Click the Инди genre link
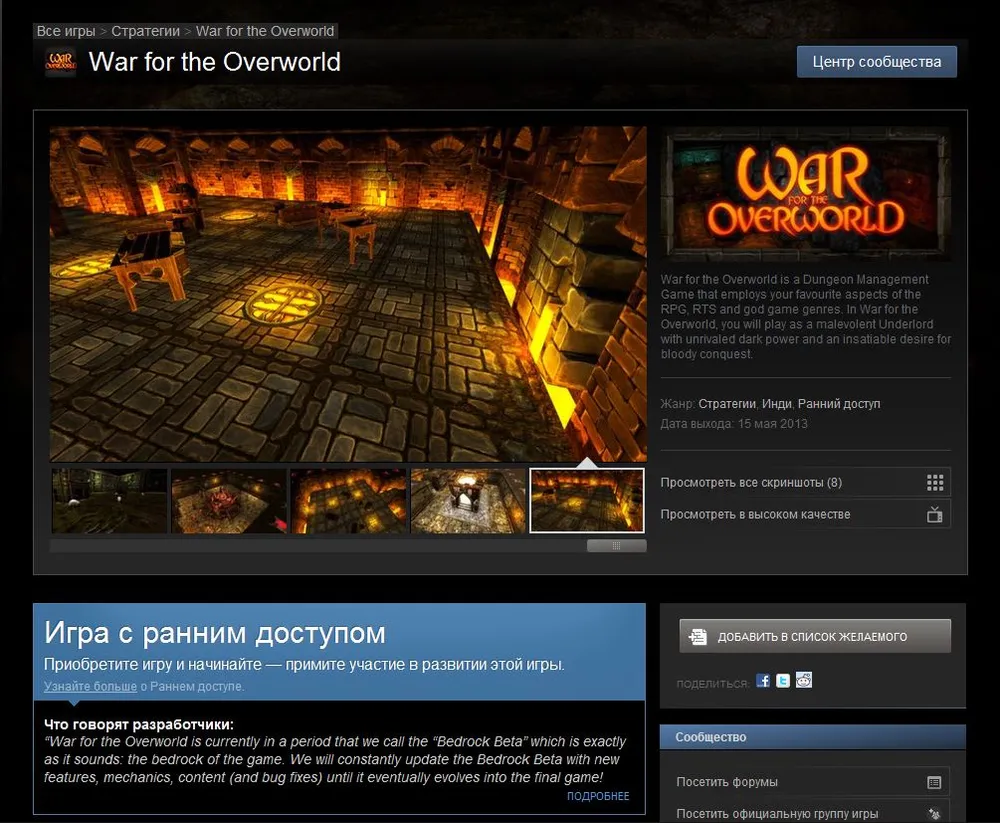This screenshot has width=1000, height=823. tap(777, 404)
